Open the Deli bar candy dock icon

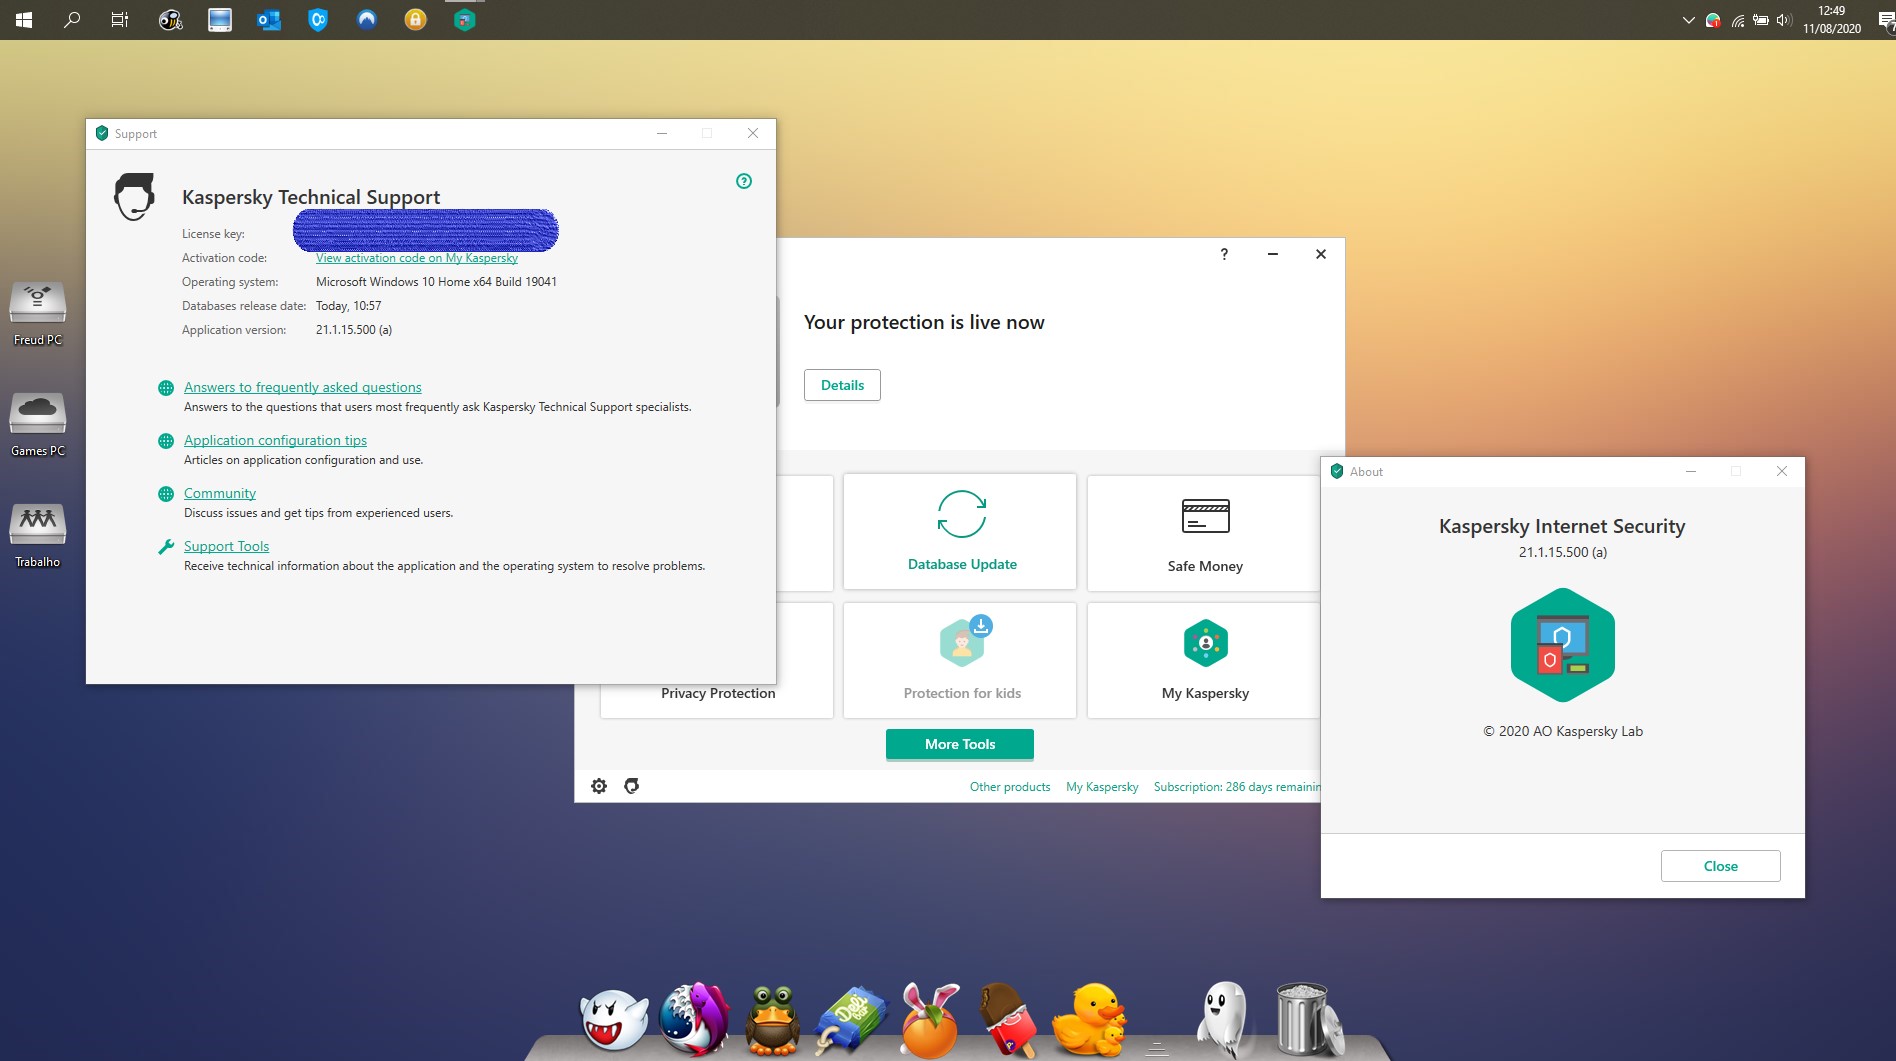[x=850, y=1020]
